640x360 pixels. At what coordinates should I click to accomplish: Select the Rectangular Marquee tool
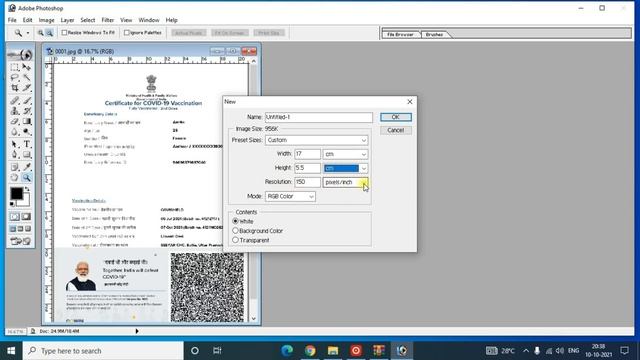coord(15,67)
